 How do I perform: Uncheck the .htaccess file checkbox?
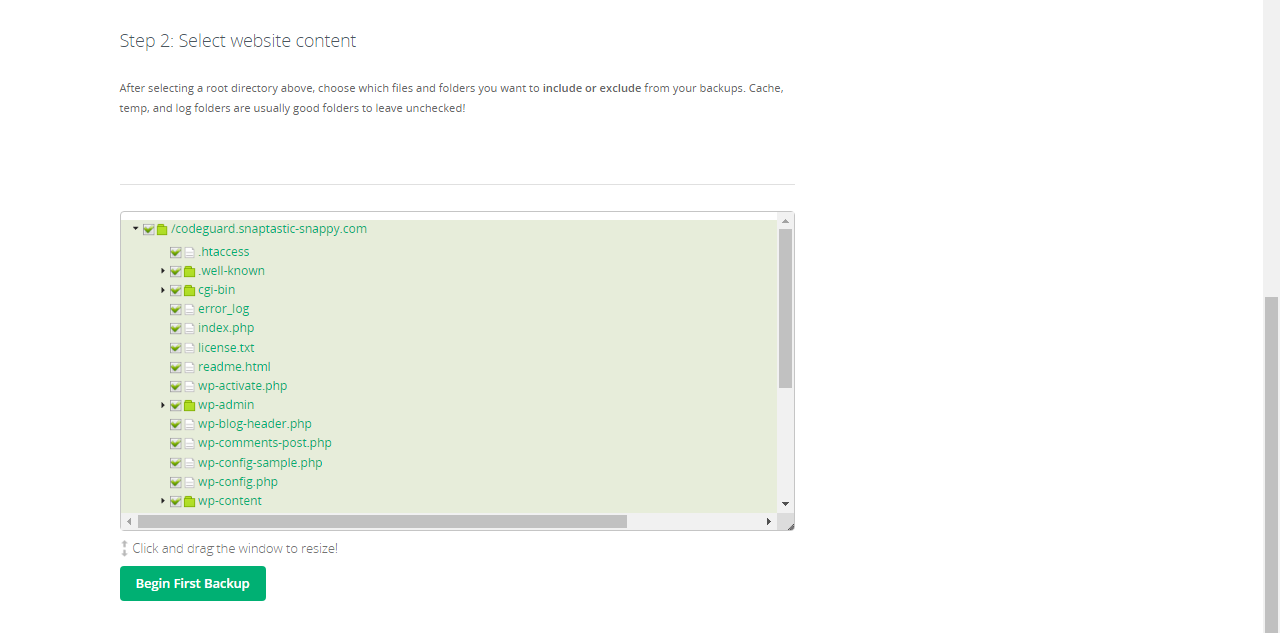coord(176,251)
